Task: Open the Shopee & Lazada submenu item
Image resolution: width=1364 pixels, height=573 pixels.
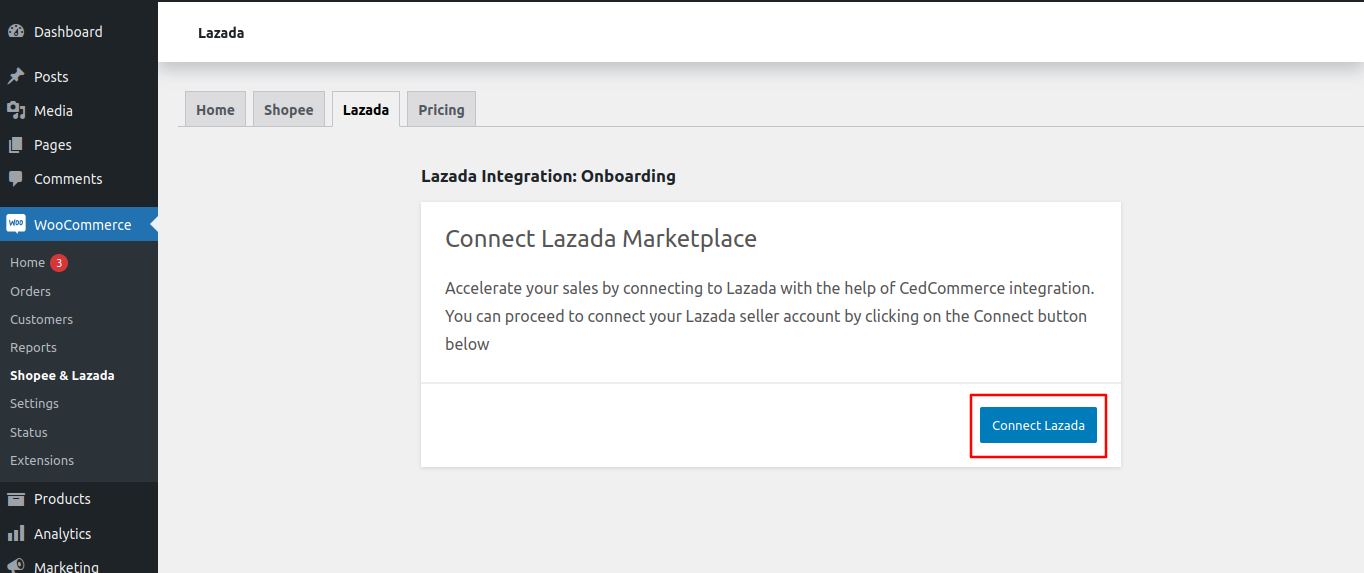Action: point(62,375)
